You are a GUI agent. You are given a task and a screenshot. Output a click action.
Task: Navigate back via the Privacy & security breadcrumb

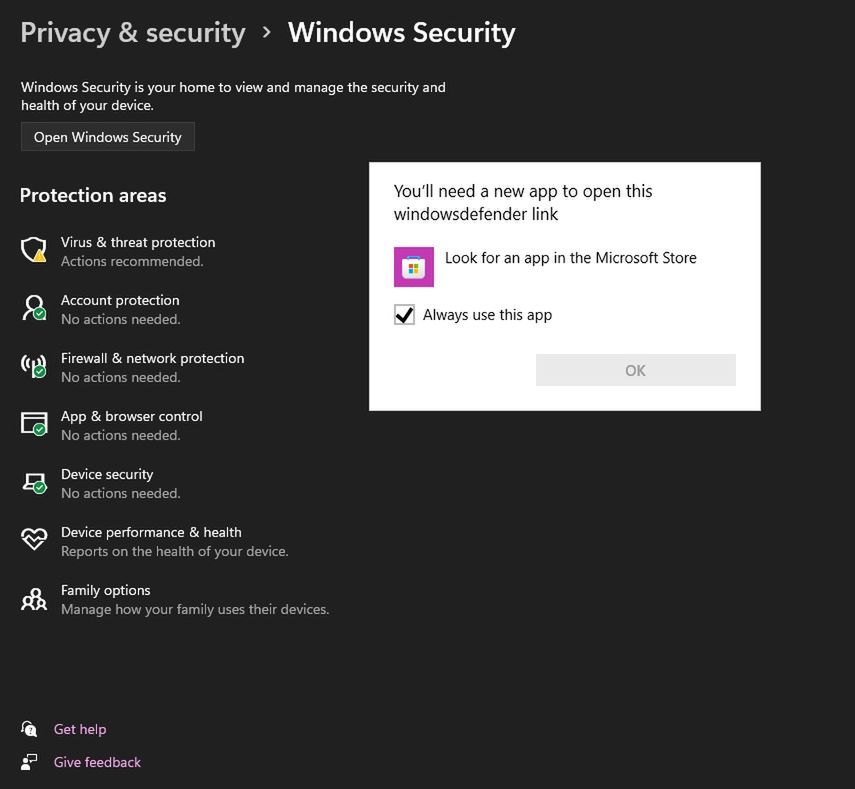pos(132,32)
